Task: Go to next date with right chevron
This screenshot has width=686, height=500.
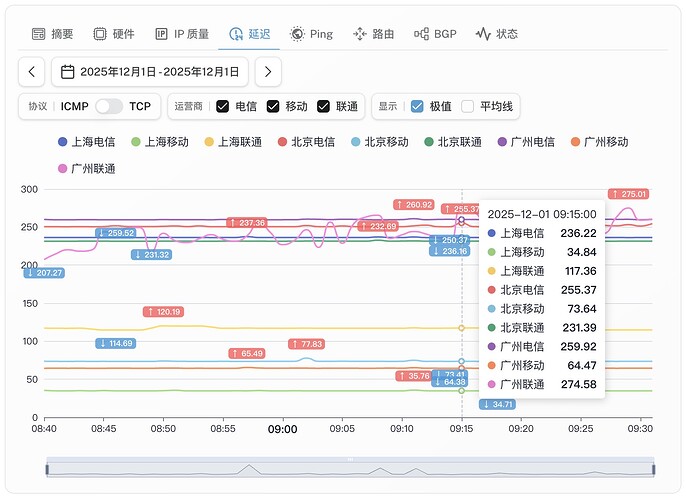Action: point(268,72)
